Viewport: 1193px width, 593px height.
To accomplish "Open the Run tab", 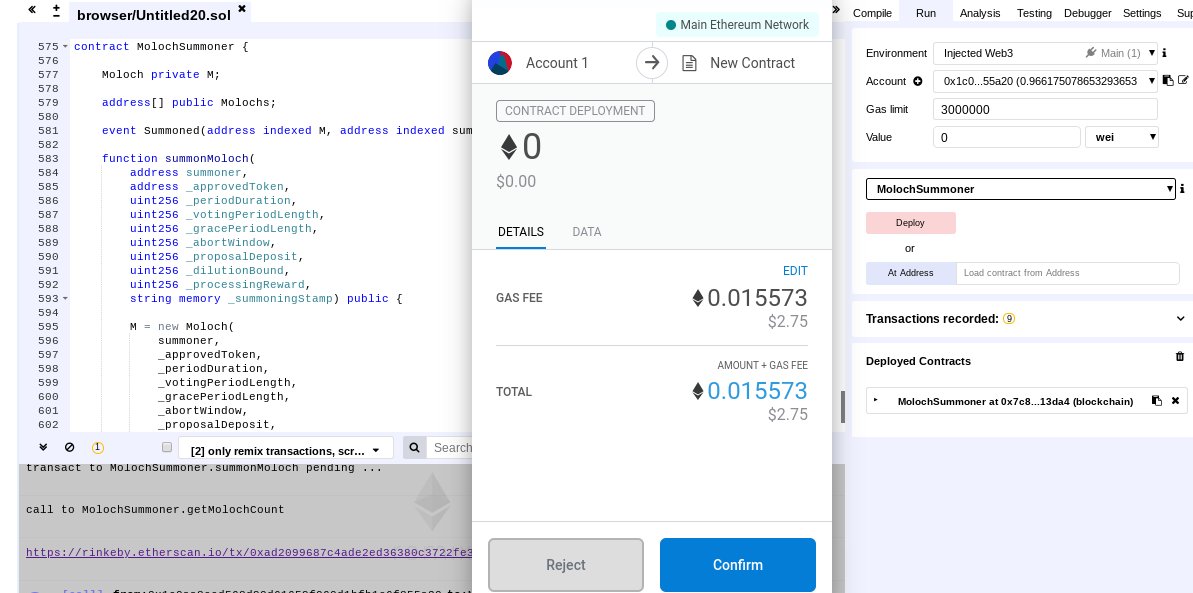I will click(926, 13).
